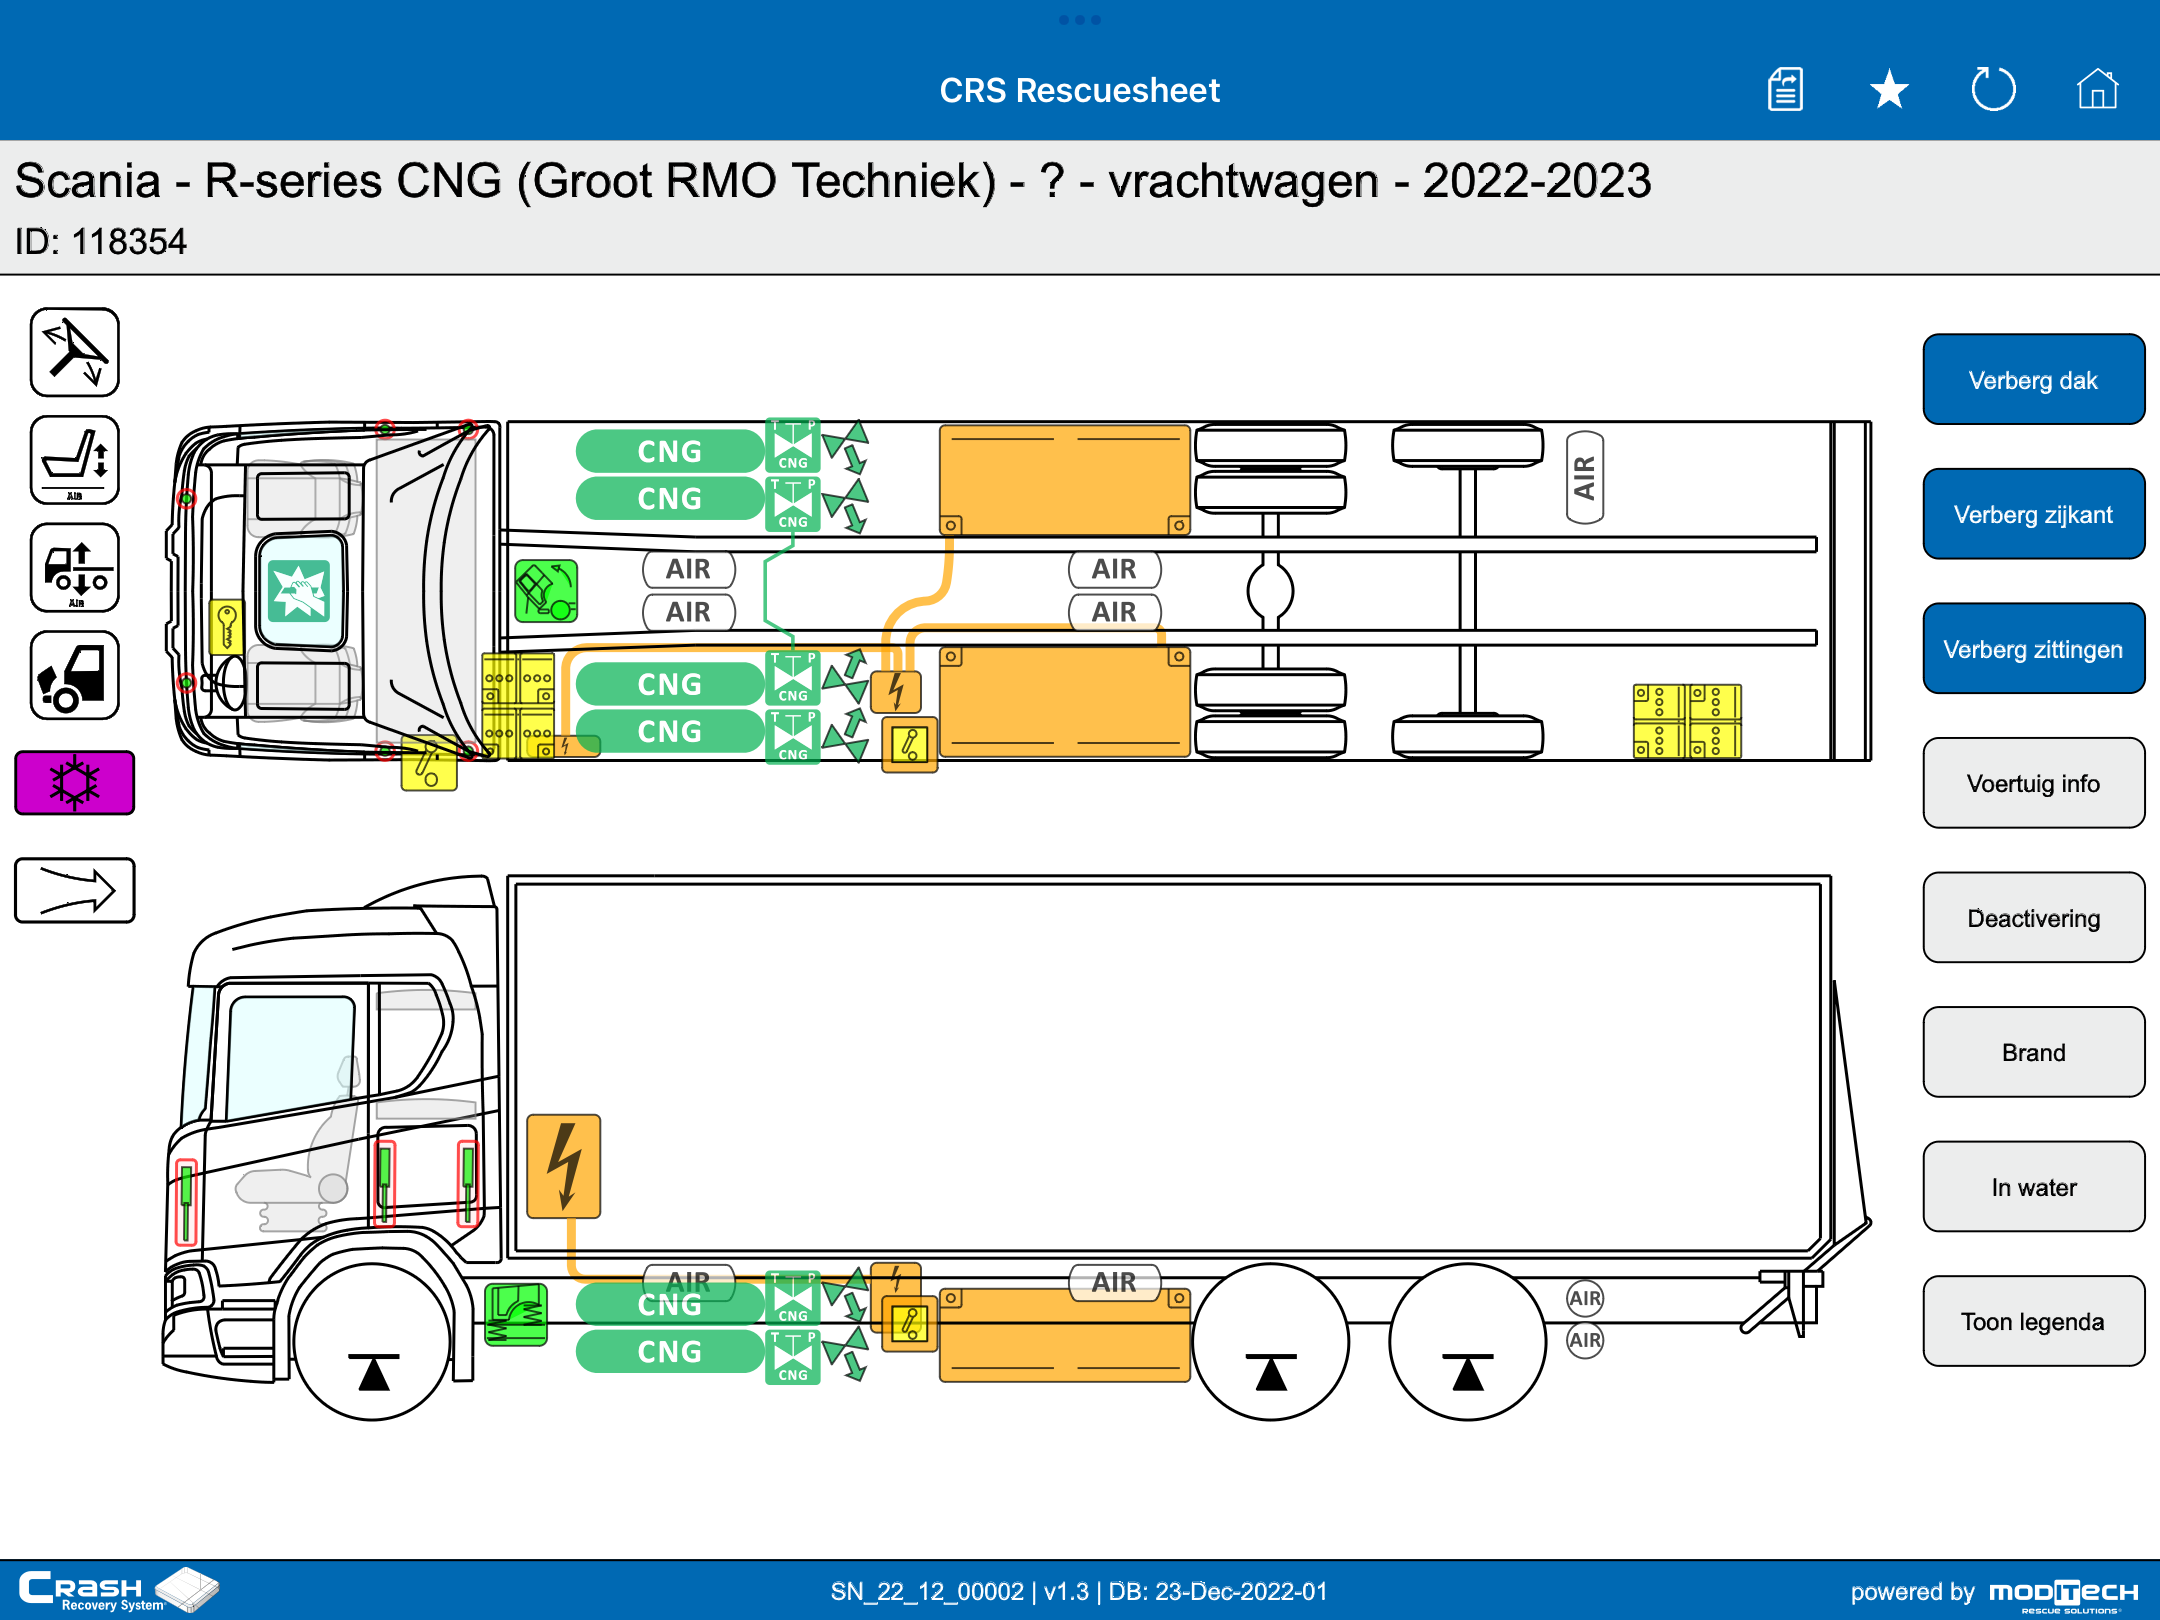Click the orange switch symbol below lightning top view
This screenshot has height=1620, width=2160.
910,745
